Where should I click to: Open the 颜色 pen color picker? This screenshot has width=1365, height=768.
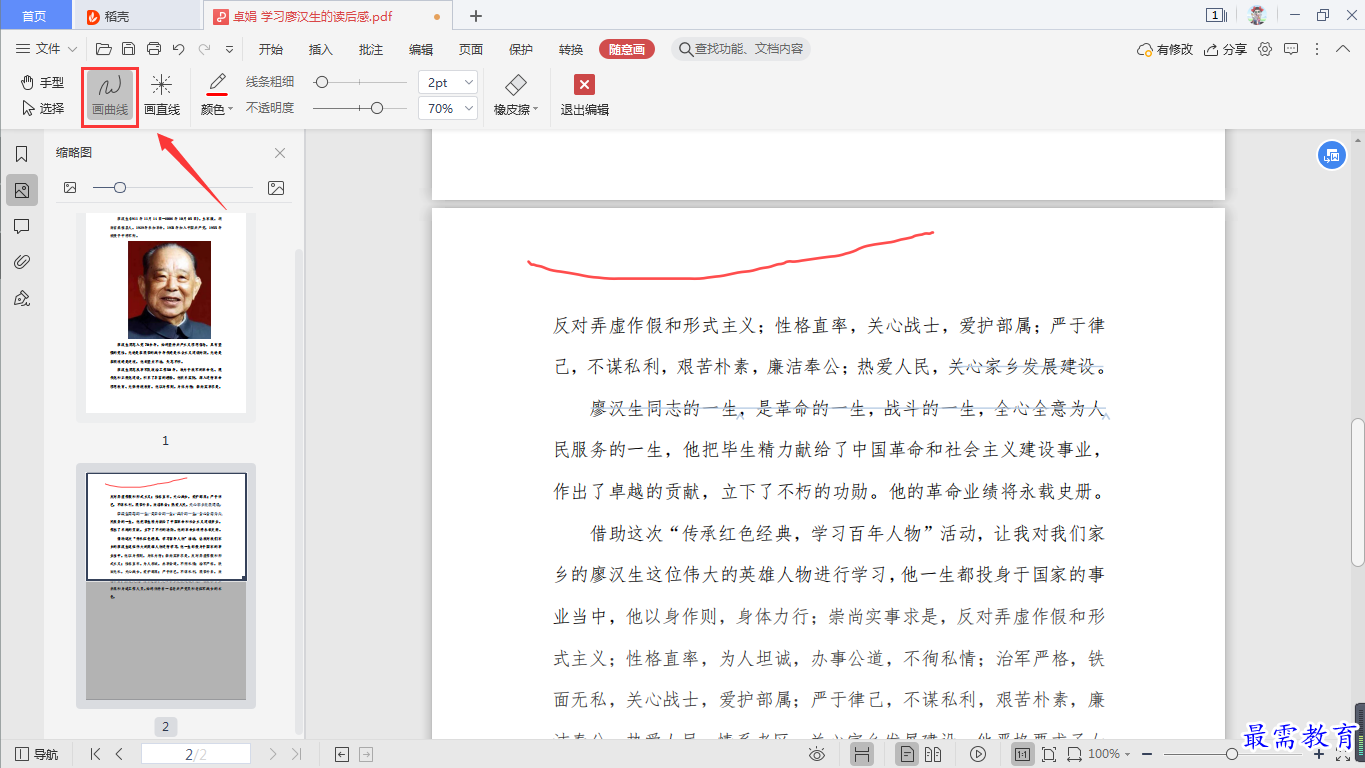pos(217,95)
